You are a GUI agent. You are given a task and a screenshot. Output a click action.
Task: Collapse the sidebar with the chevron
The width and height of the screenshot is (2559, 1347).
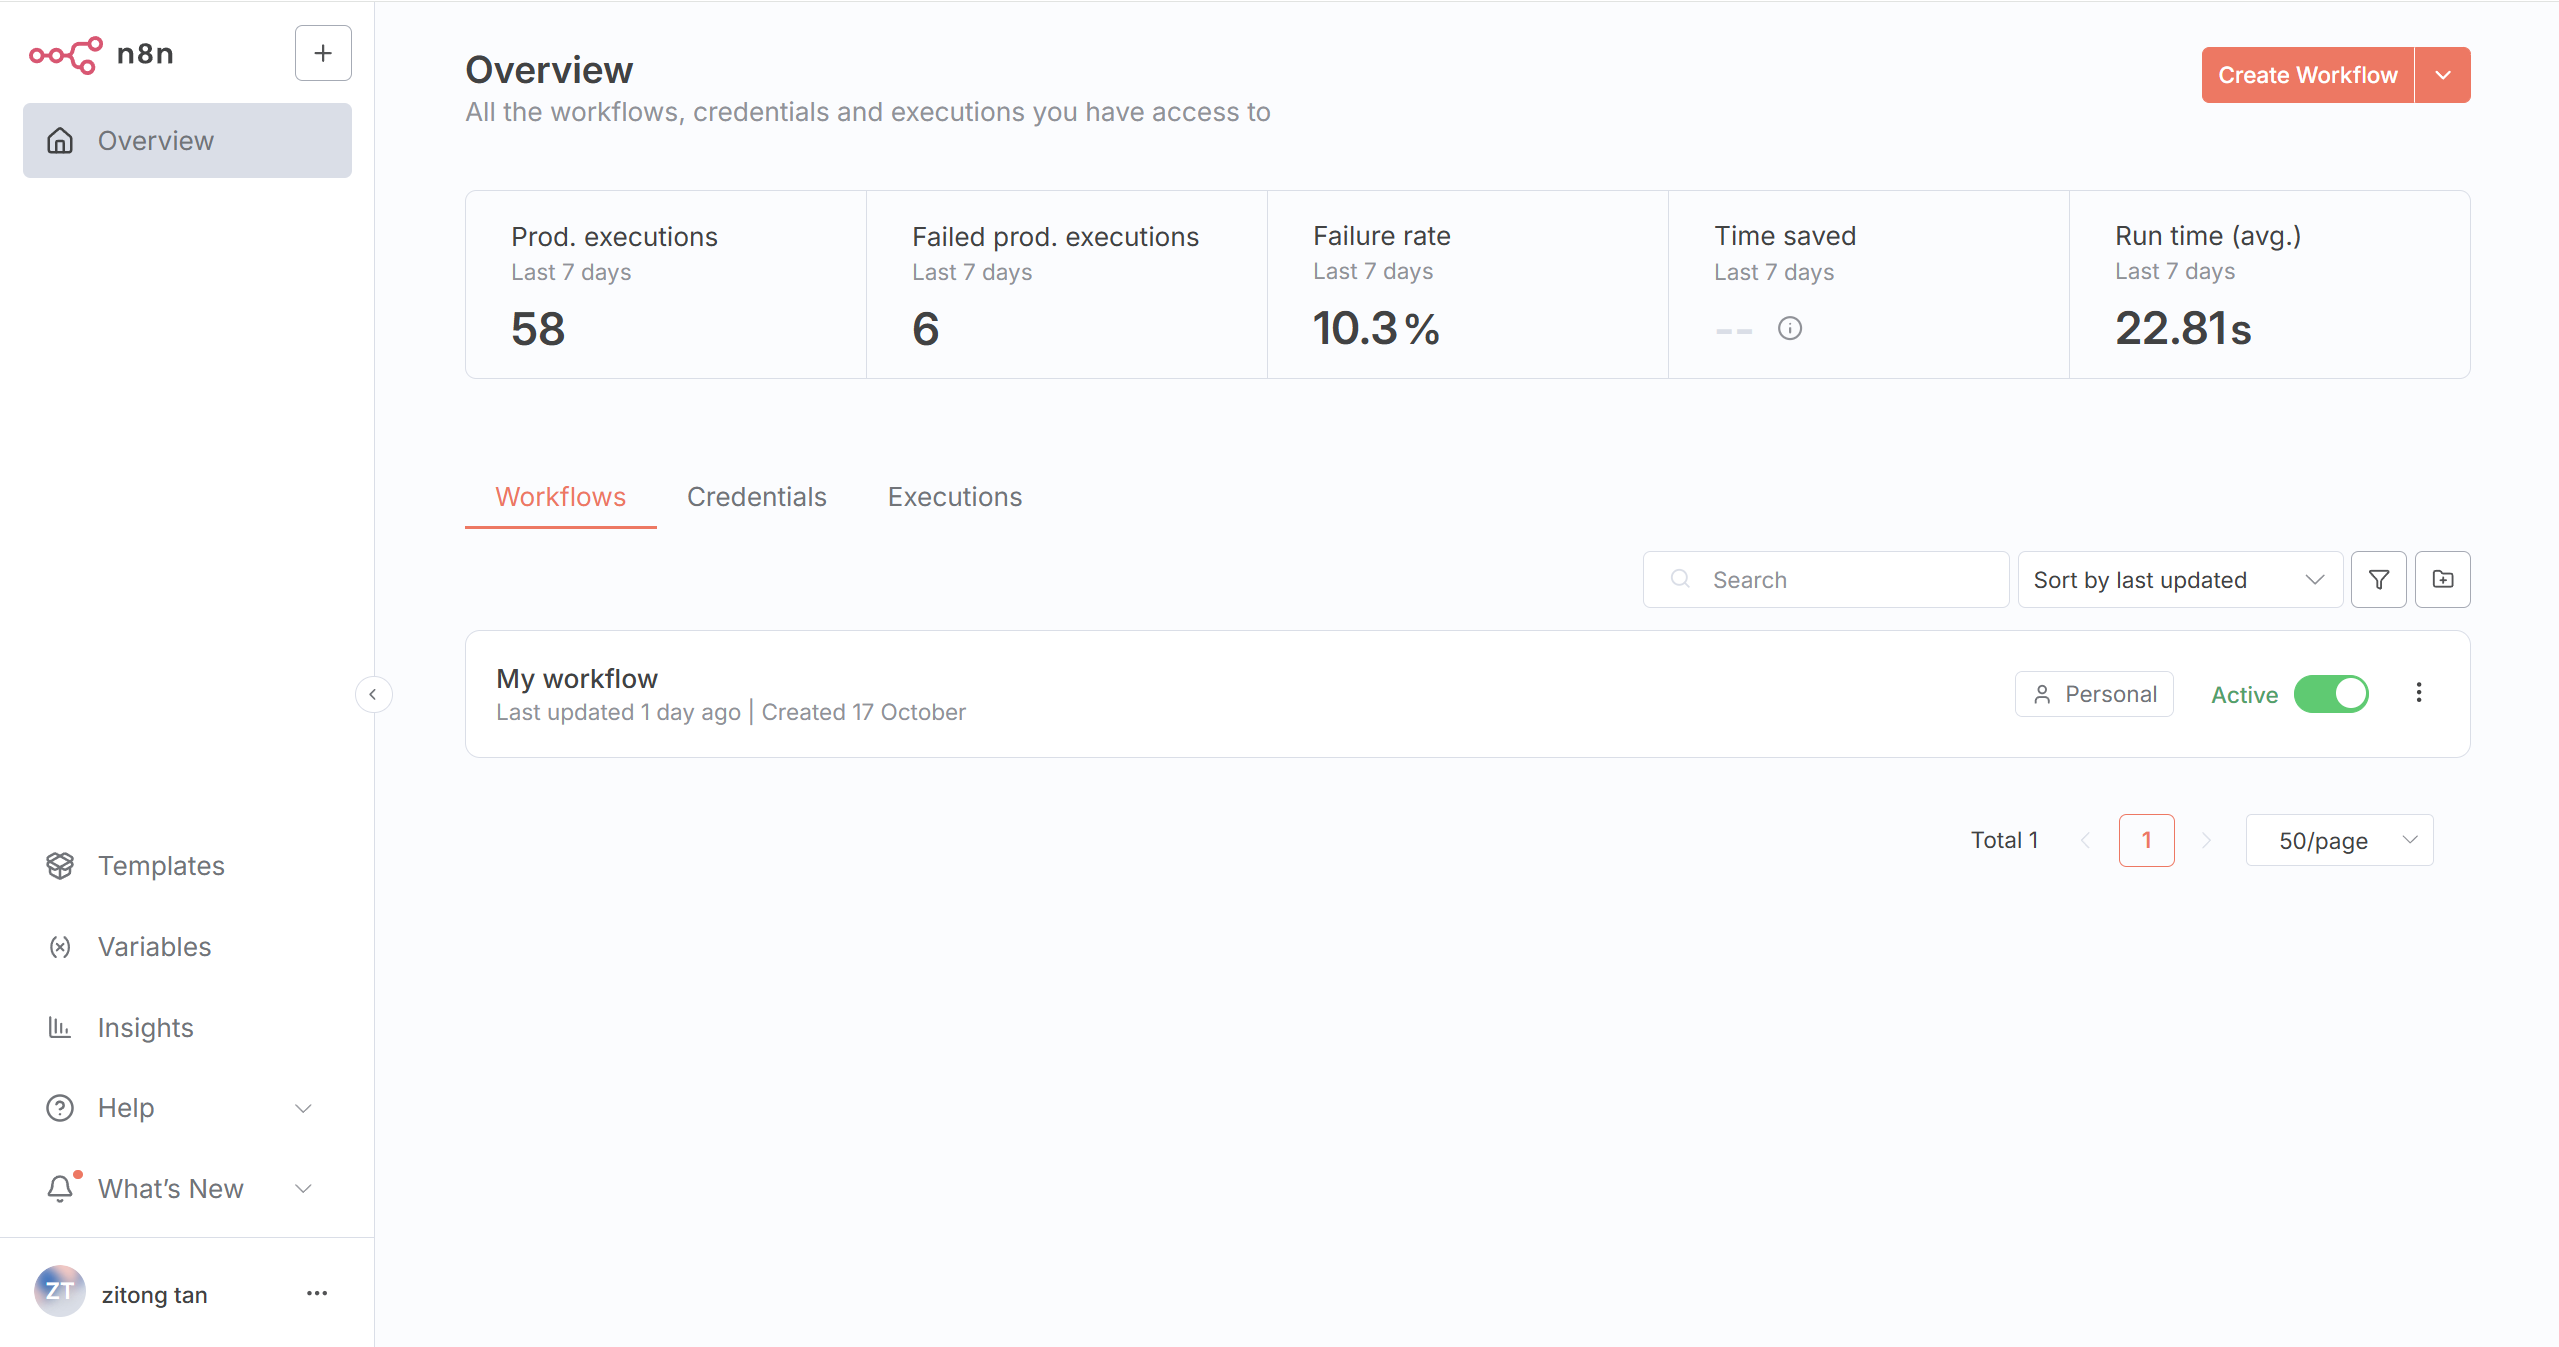[373, 694]
